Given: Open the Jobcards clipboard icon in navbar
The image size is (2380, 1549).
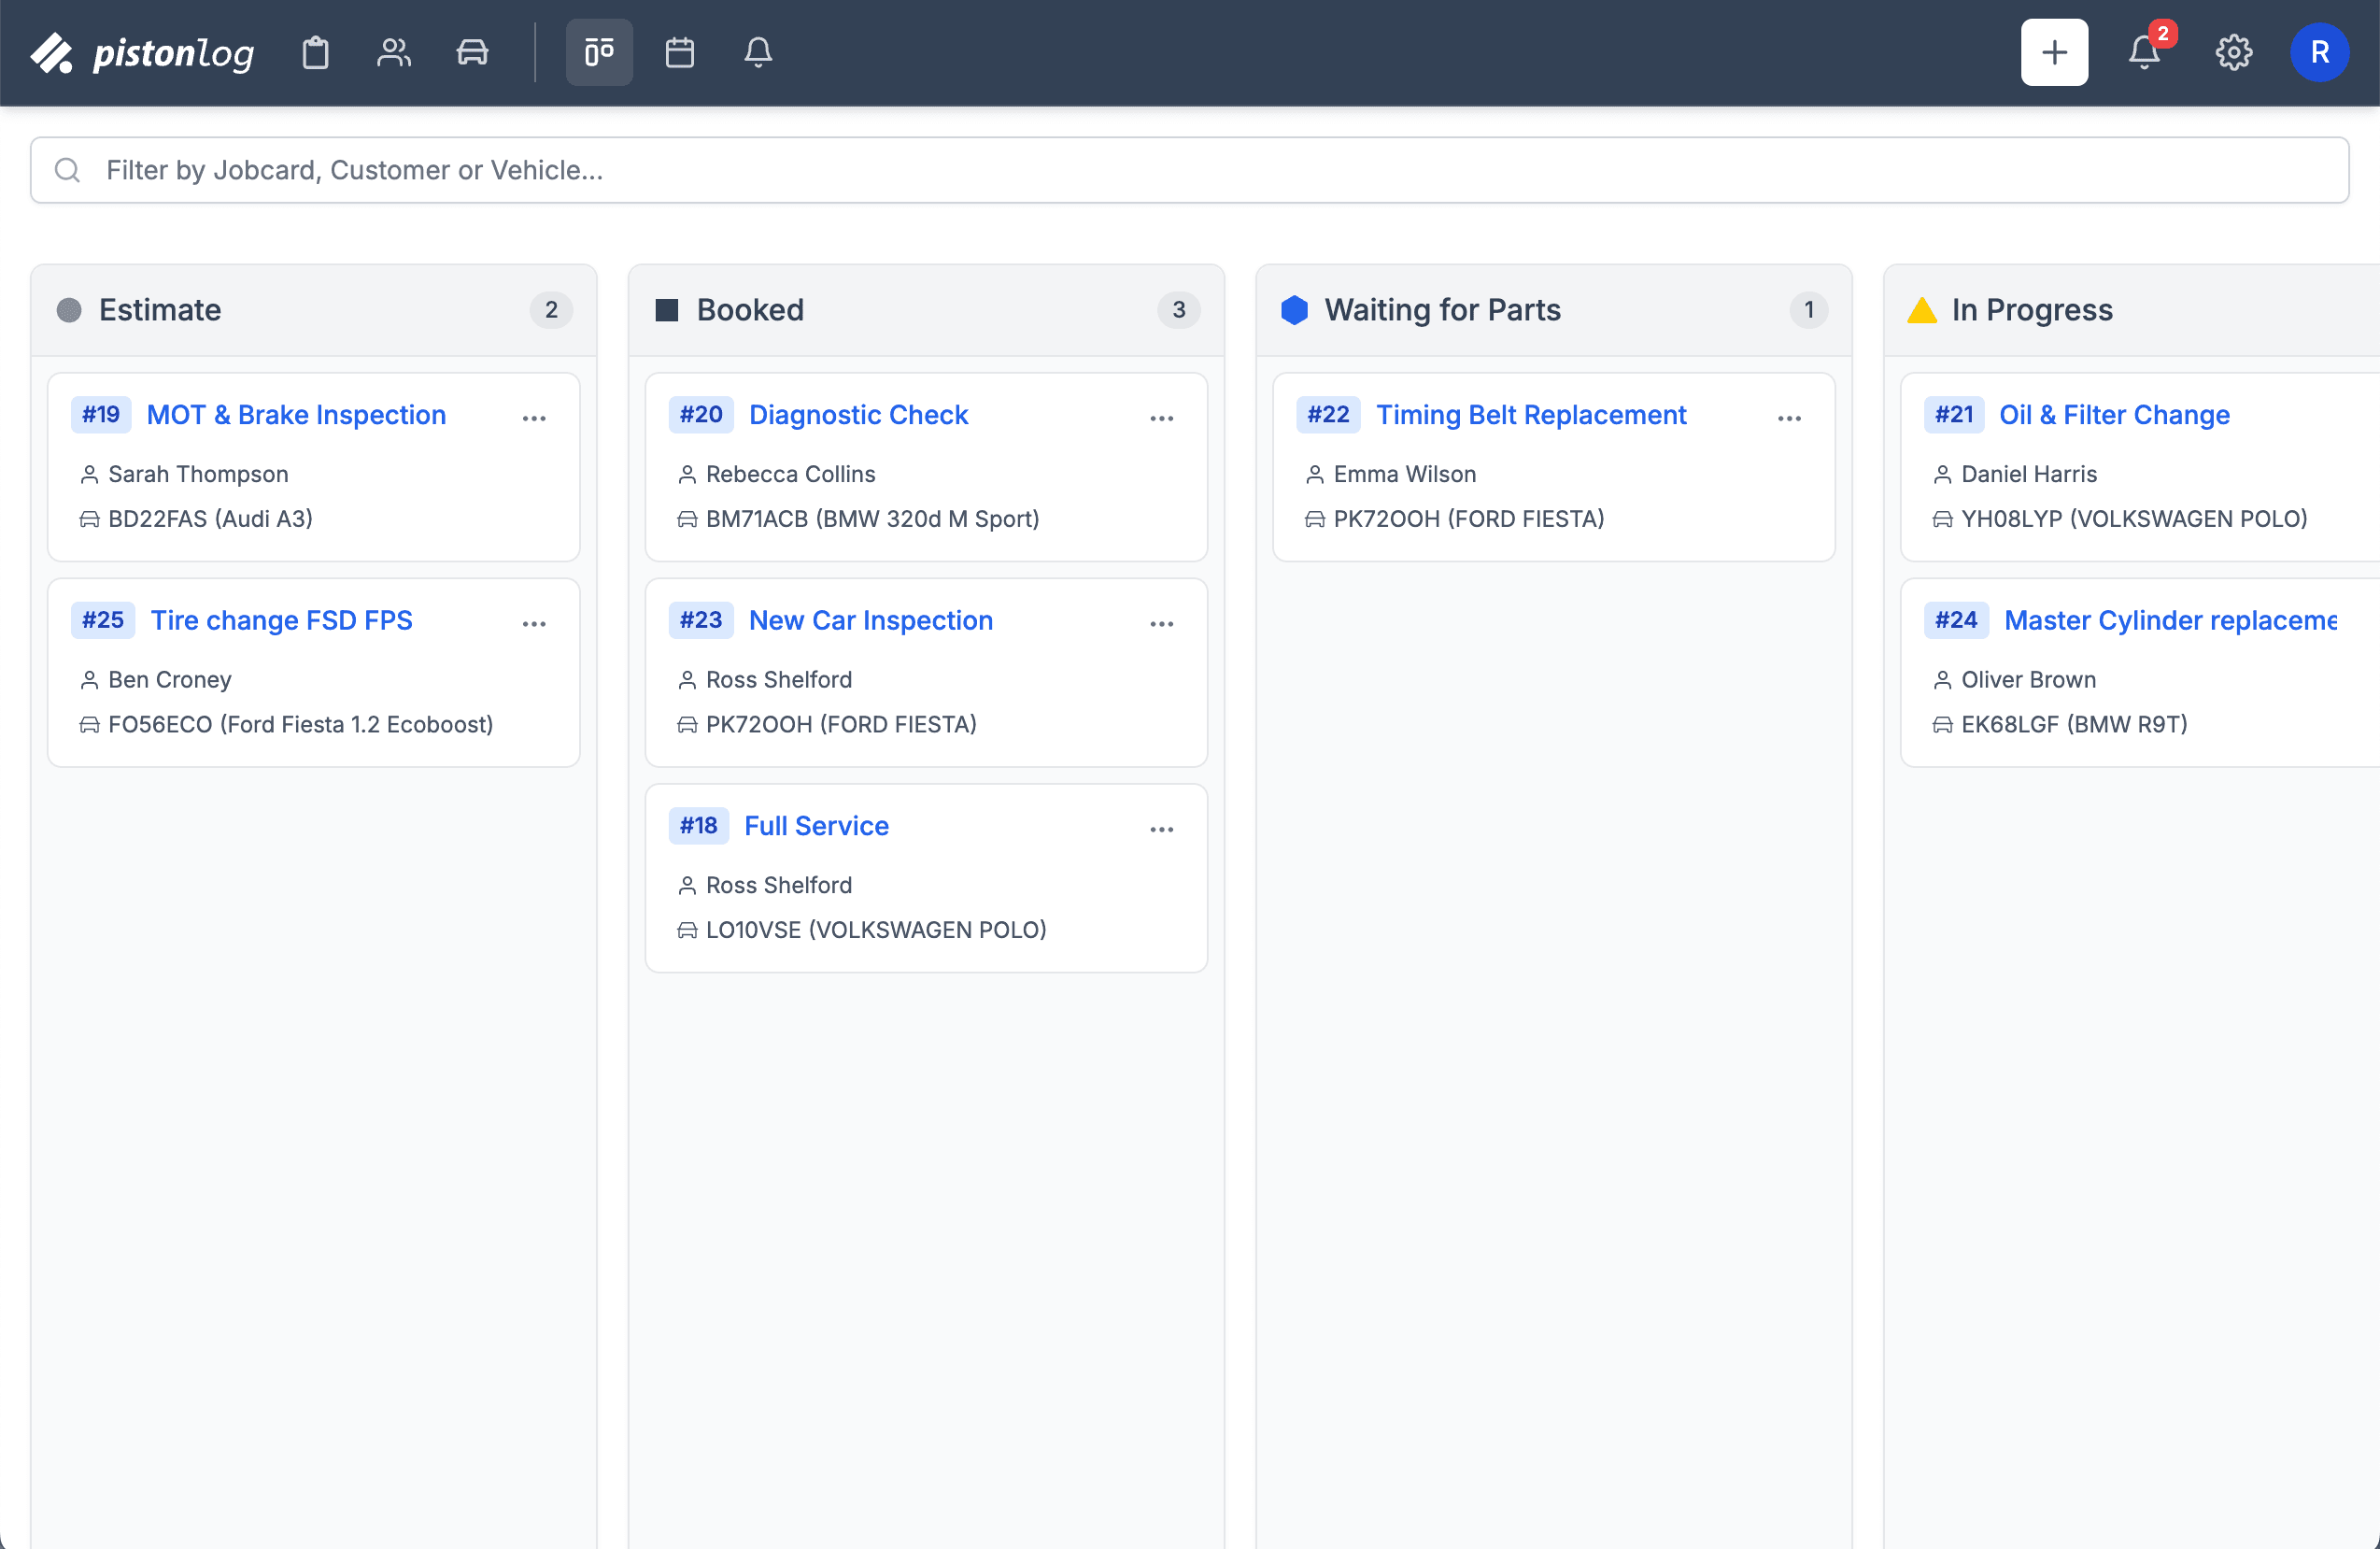Looking at the screenshot, I should [315, 52].
